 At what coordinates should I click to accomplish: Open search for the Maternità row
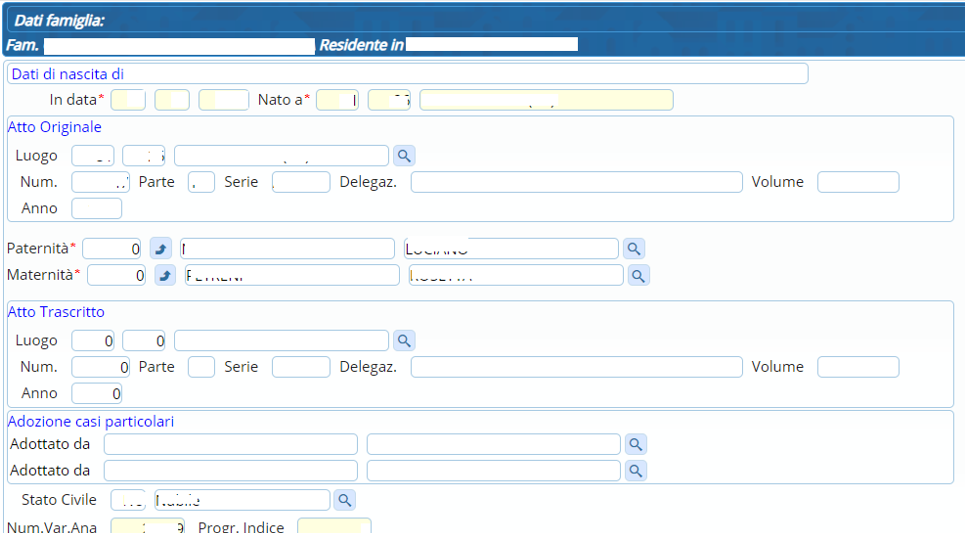pos(638,275)
